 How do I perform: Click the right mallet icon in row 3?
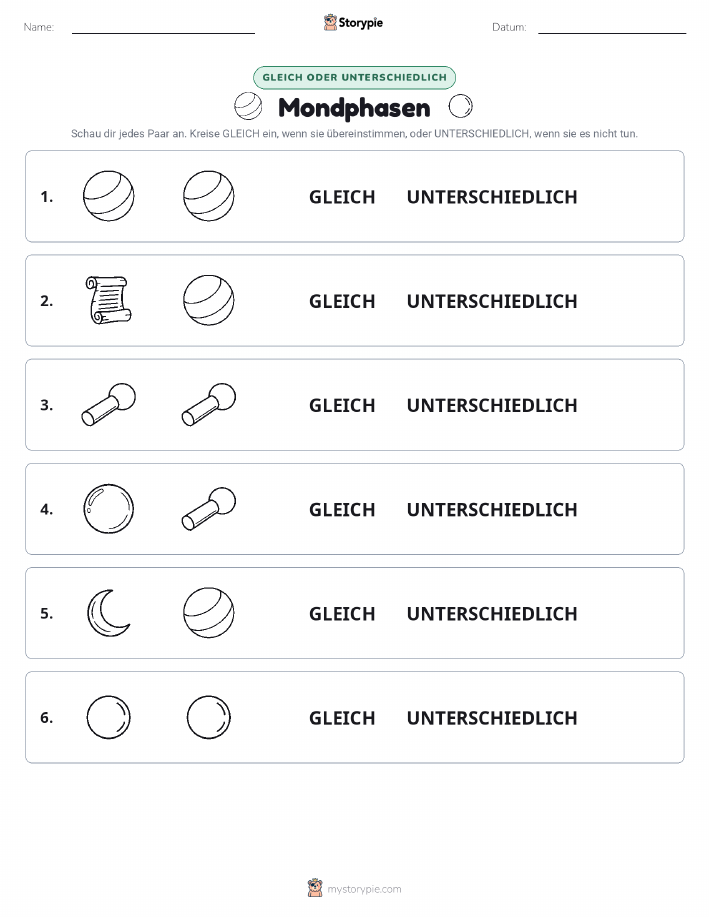[209, 404]
